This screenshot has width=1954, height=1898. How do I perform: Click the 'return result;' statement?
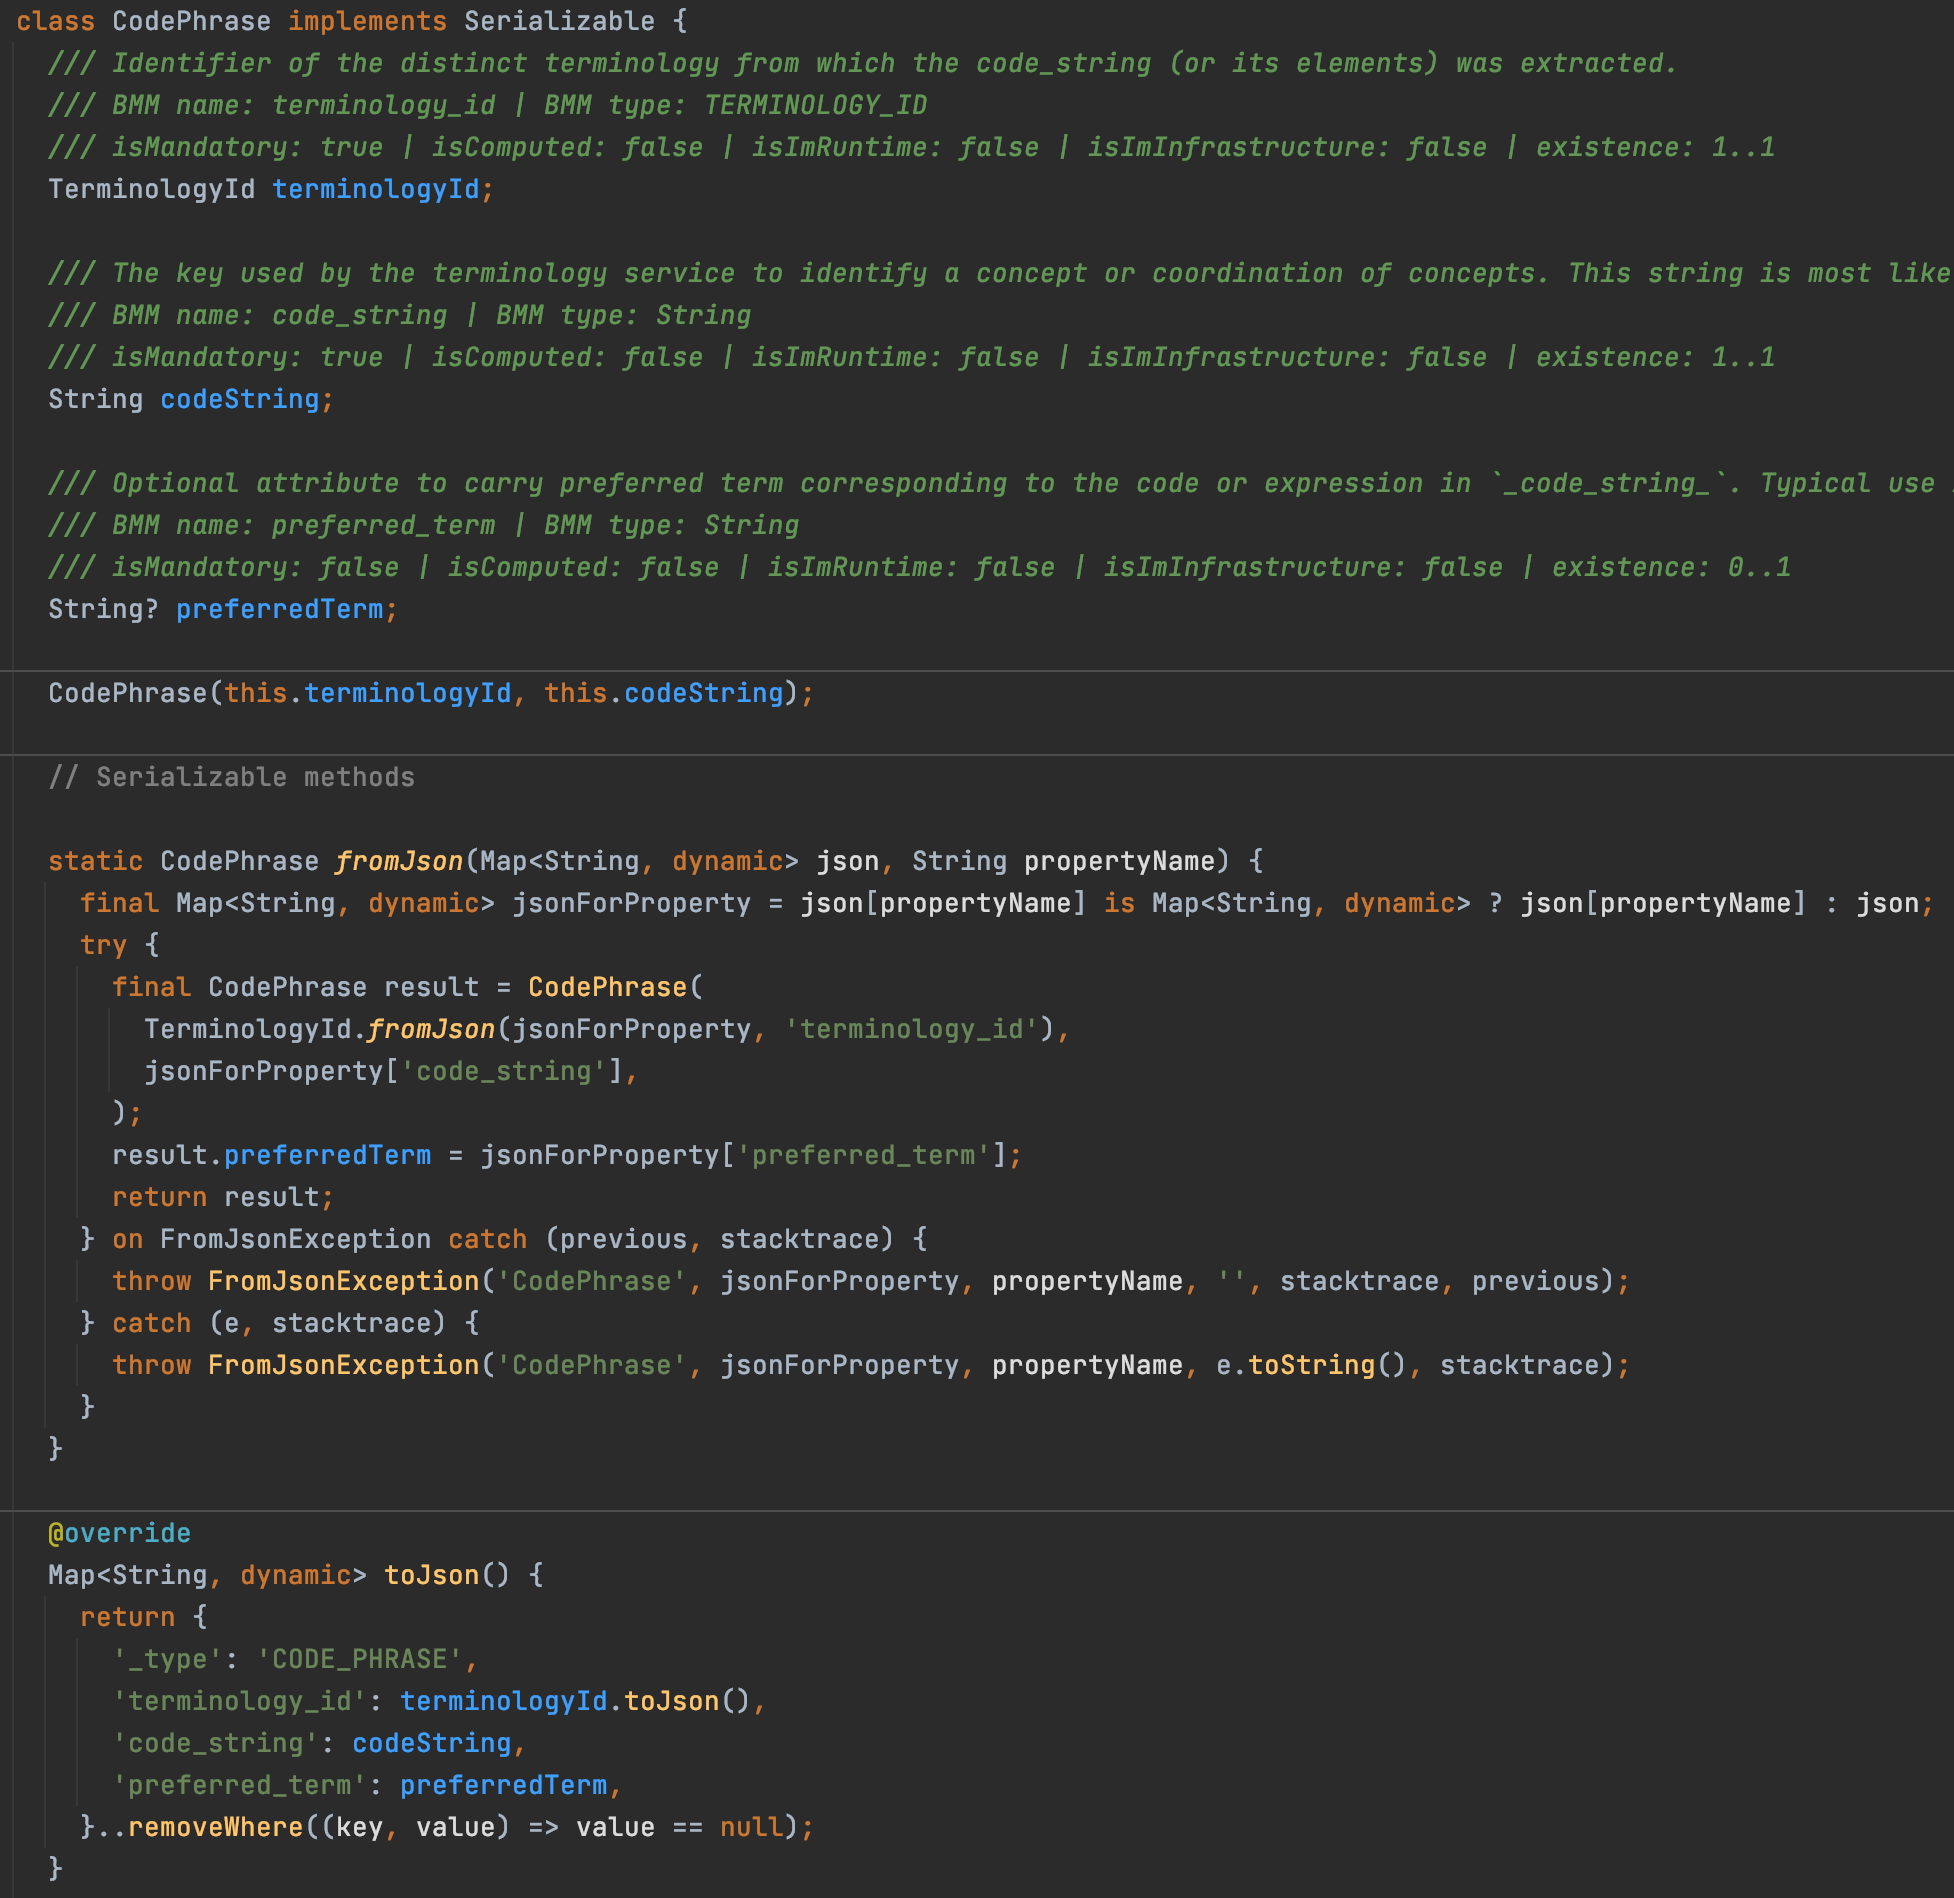pyautogui.click(x=223, y=1197)
